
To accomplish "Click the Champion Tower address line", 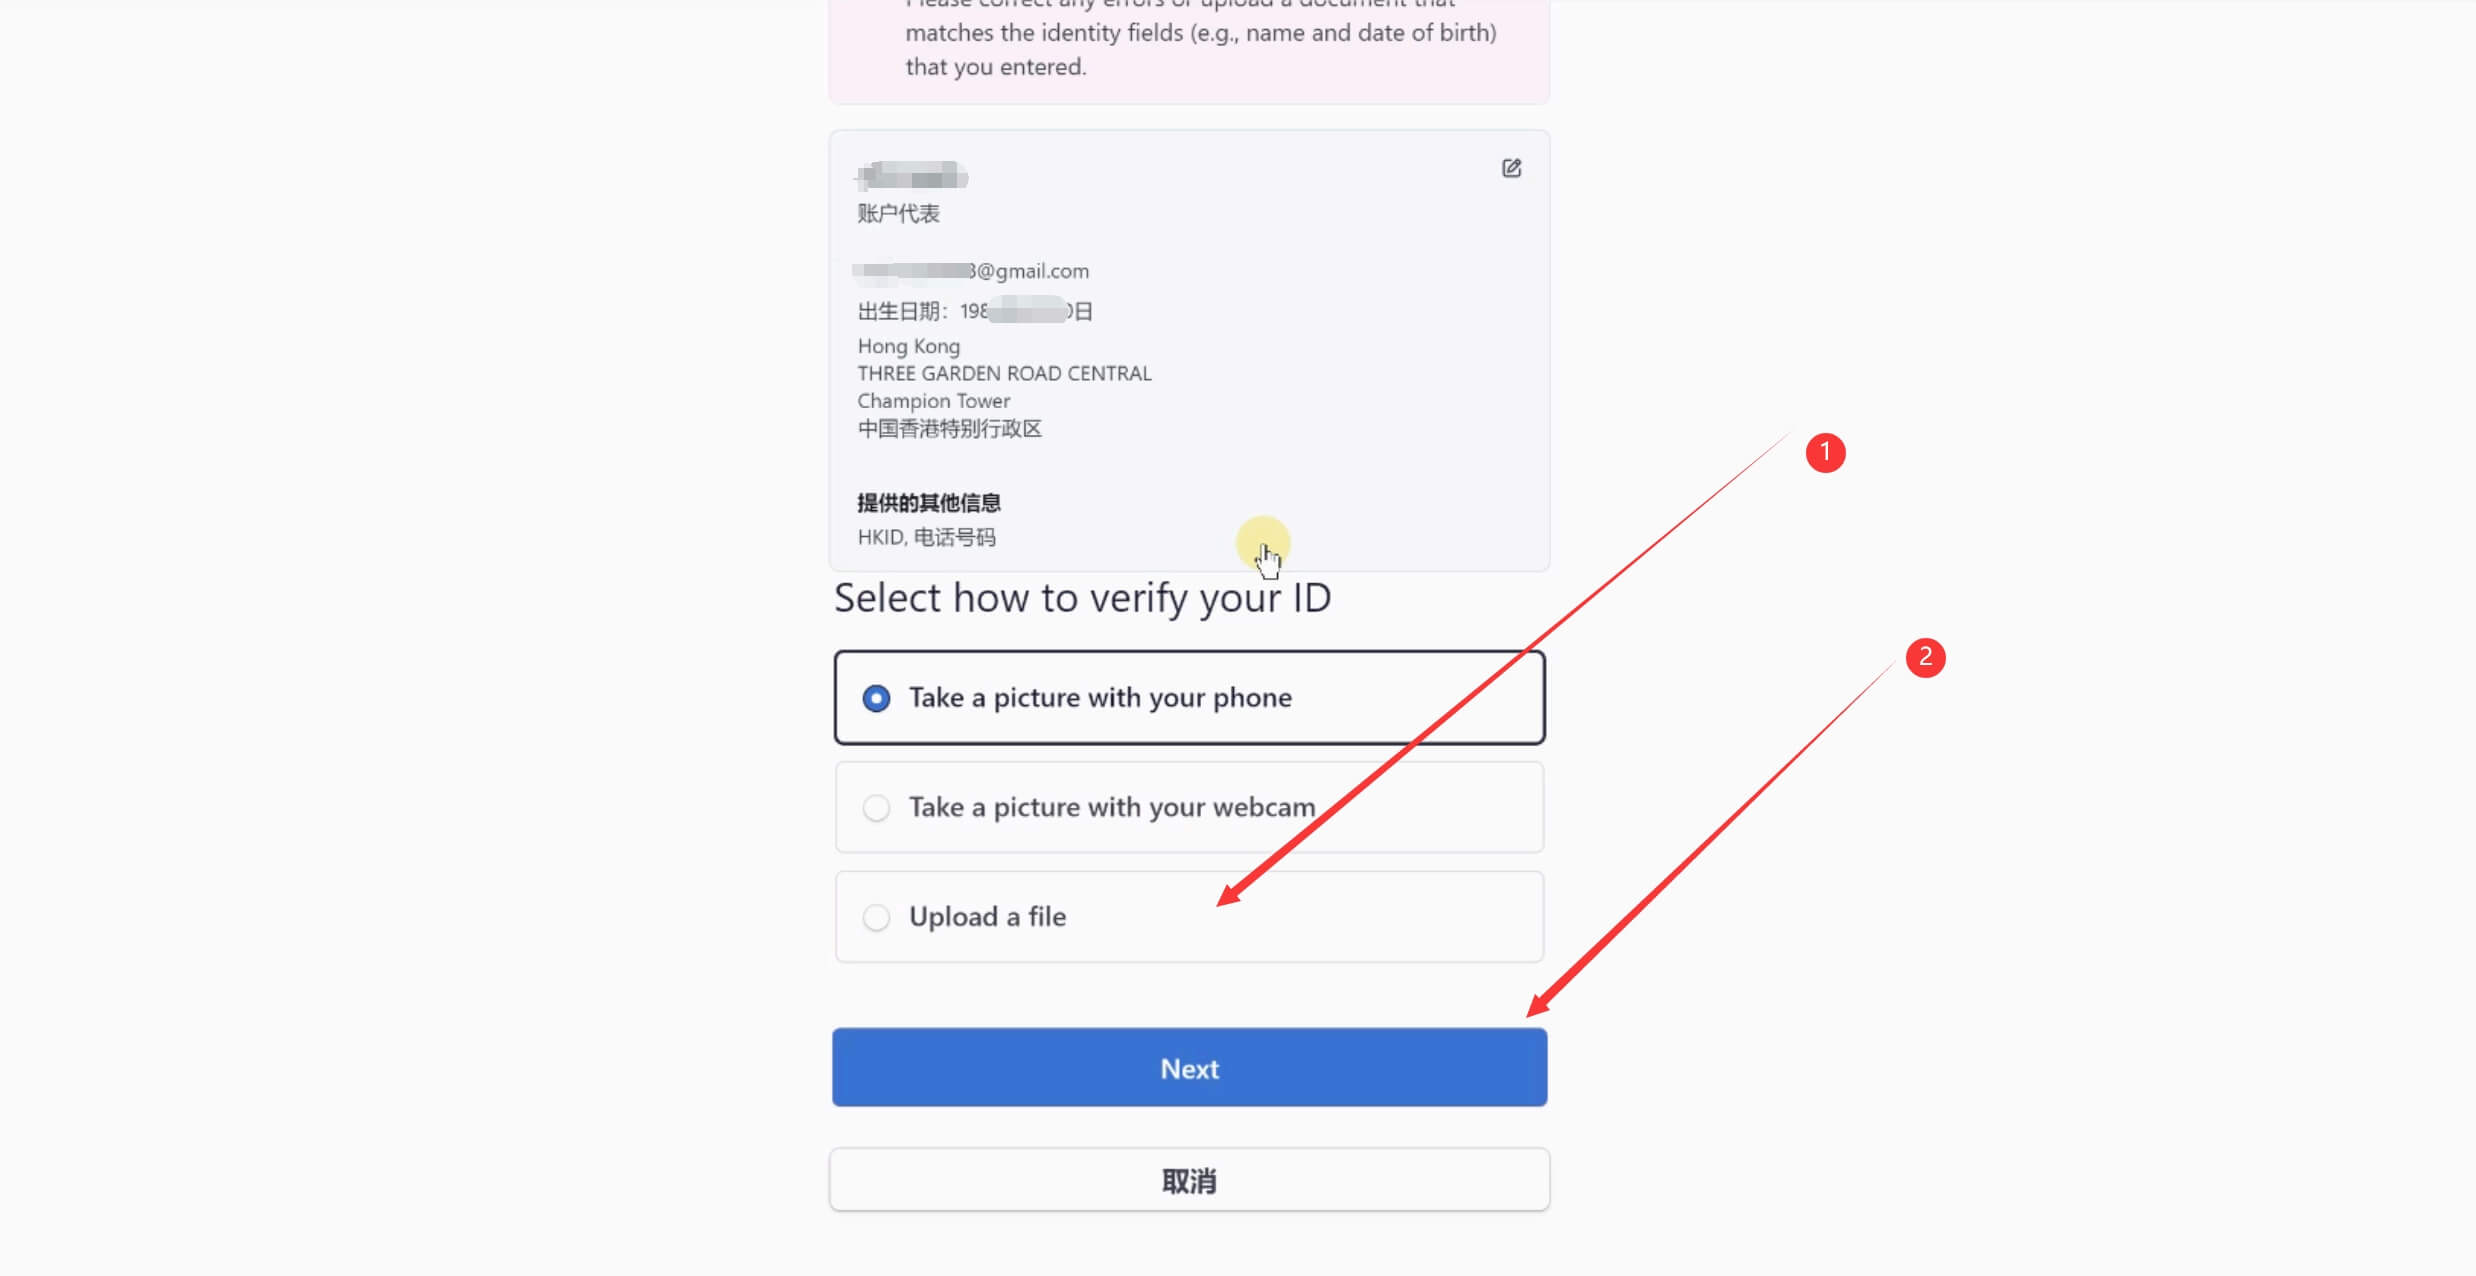I will (x=933, y=401).
